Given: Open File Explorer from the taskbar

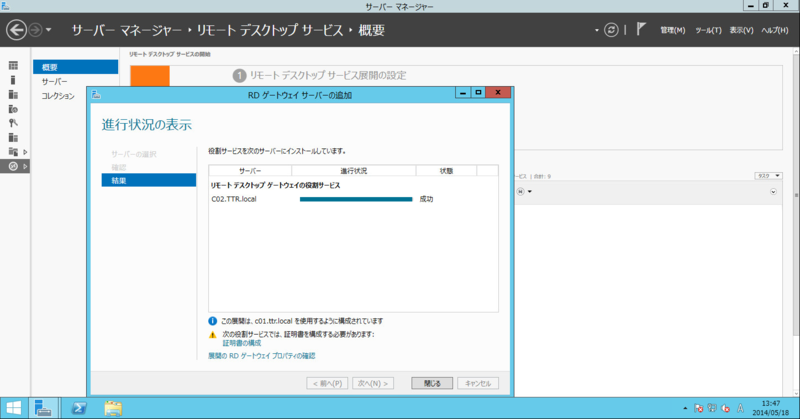Looking at the screenshot, I should pyautogui.click(x=113, y=408).
